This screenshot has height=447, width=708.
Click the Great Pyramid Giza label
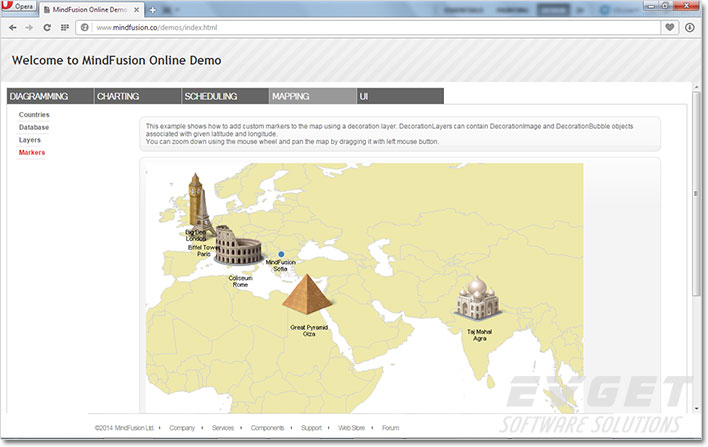(309, 331)
